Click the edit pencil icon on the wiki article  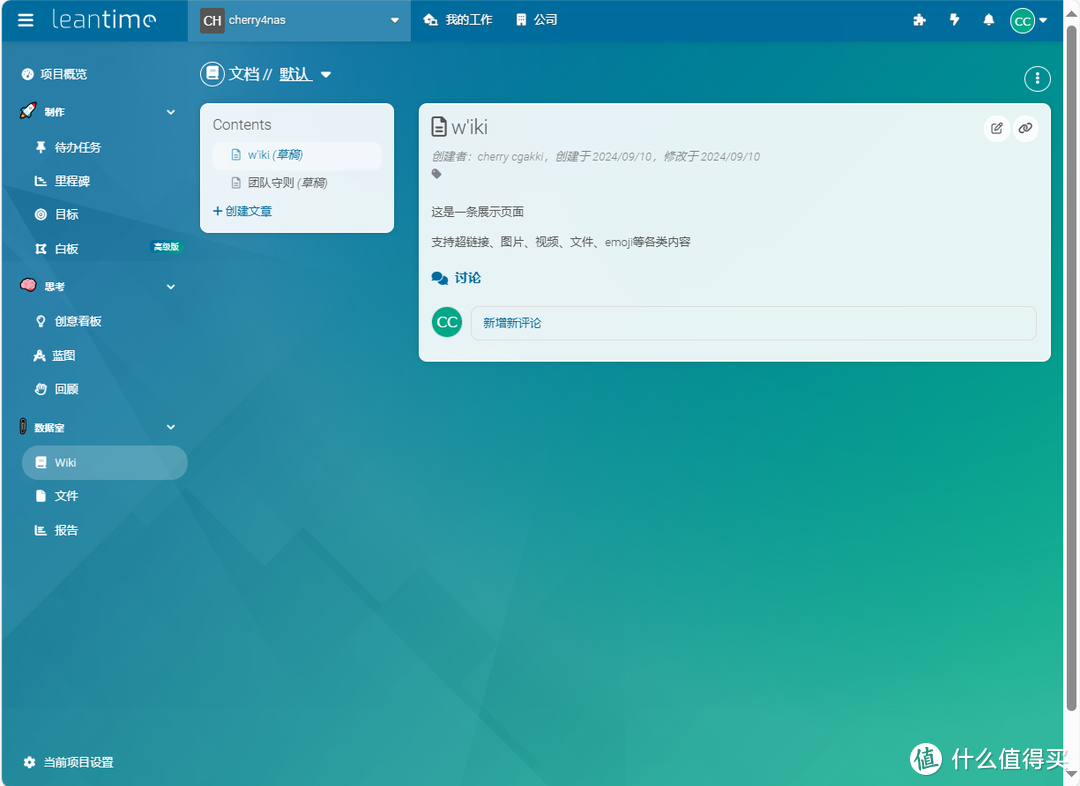(x=996, y=128)
